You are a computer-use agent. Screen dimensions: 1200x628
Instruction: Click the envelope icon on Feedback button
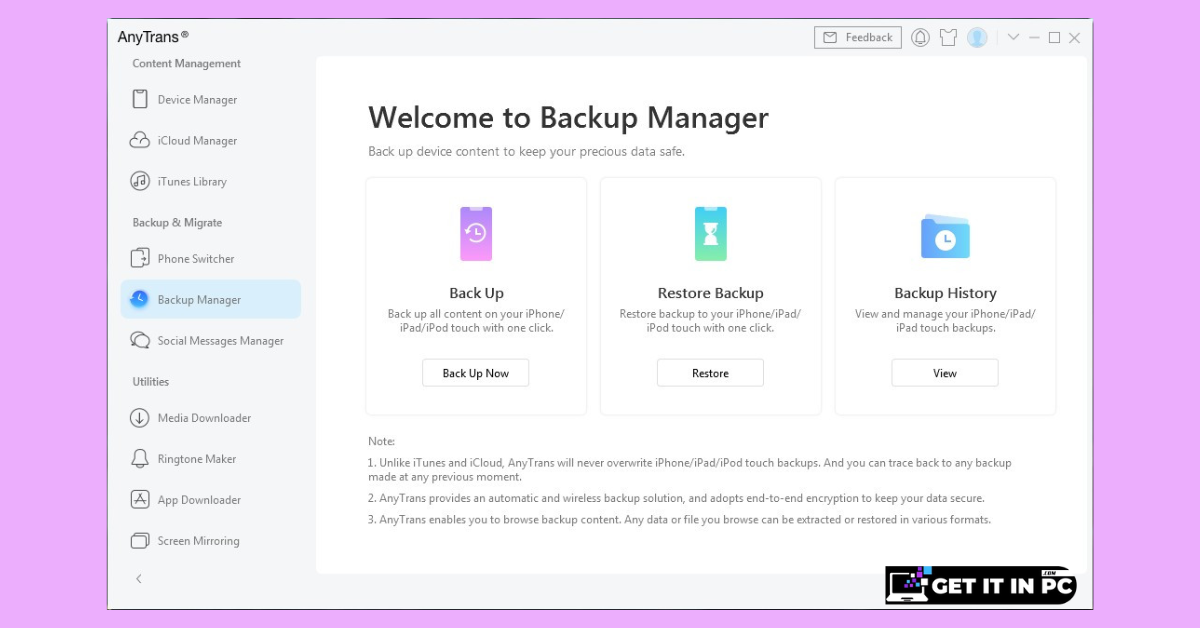coord(830,37)
